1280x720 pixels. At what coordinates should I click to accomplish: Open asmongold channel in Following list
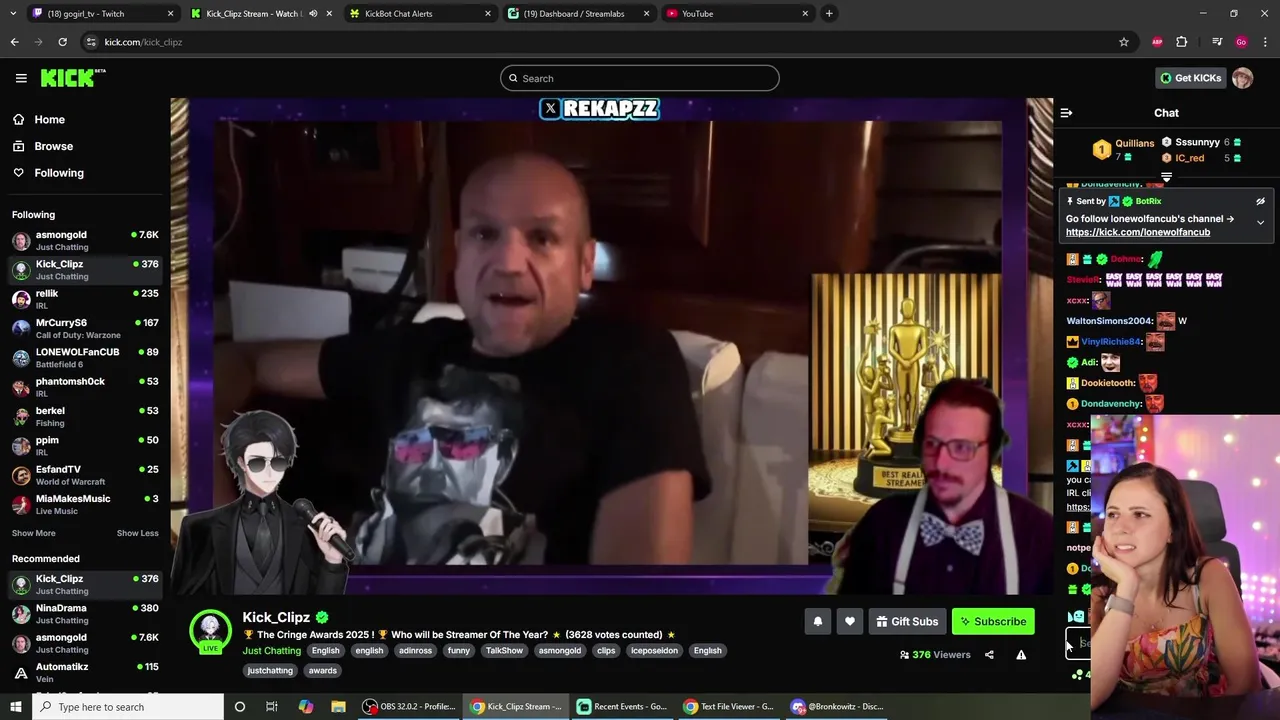tap(85, 240)
